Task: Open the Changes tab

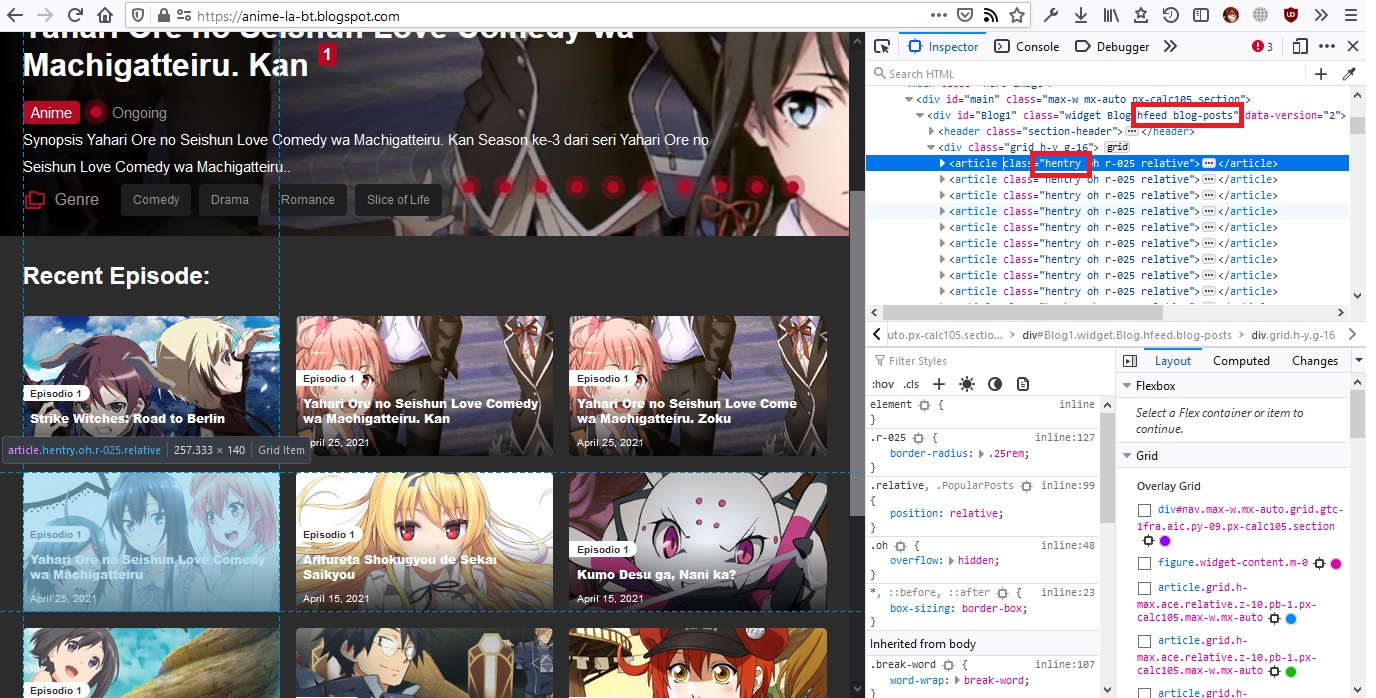Action: click(x=1315, y=361)
